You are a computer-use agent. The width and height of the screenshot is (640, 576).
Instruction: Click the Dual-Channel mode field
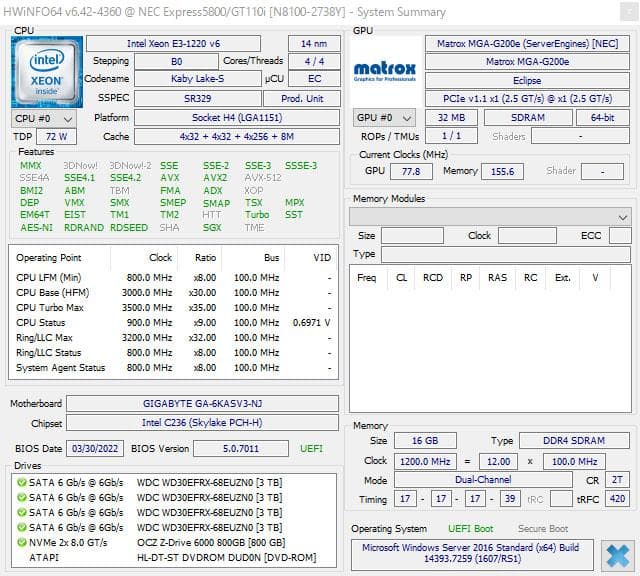(x=483, y=480)
